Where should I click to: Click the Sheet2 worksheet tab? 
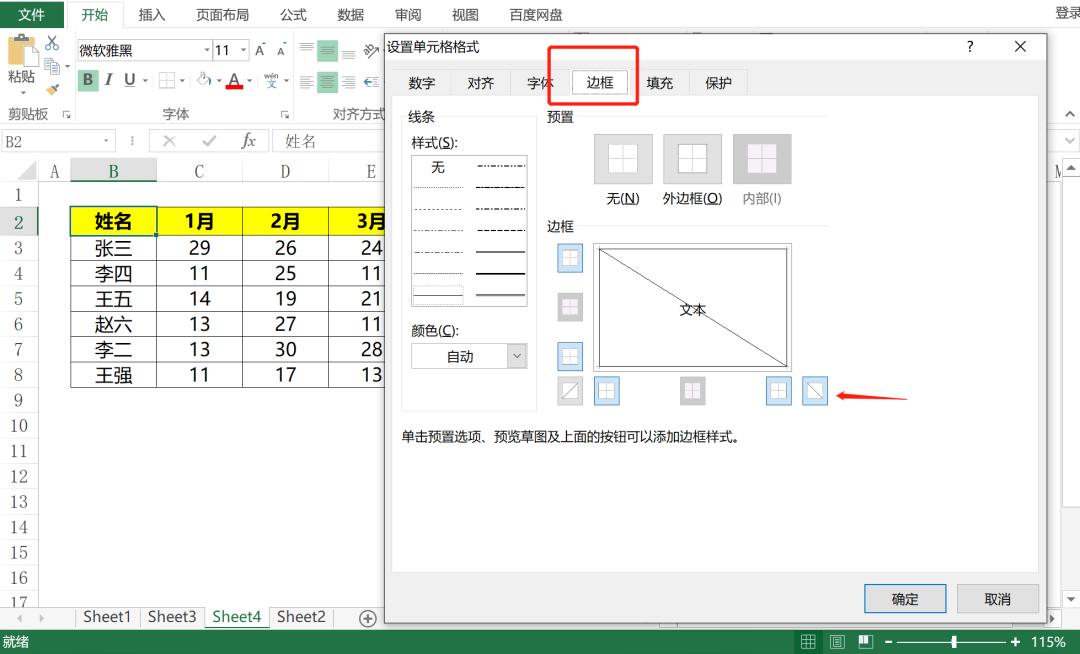300,617
